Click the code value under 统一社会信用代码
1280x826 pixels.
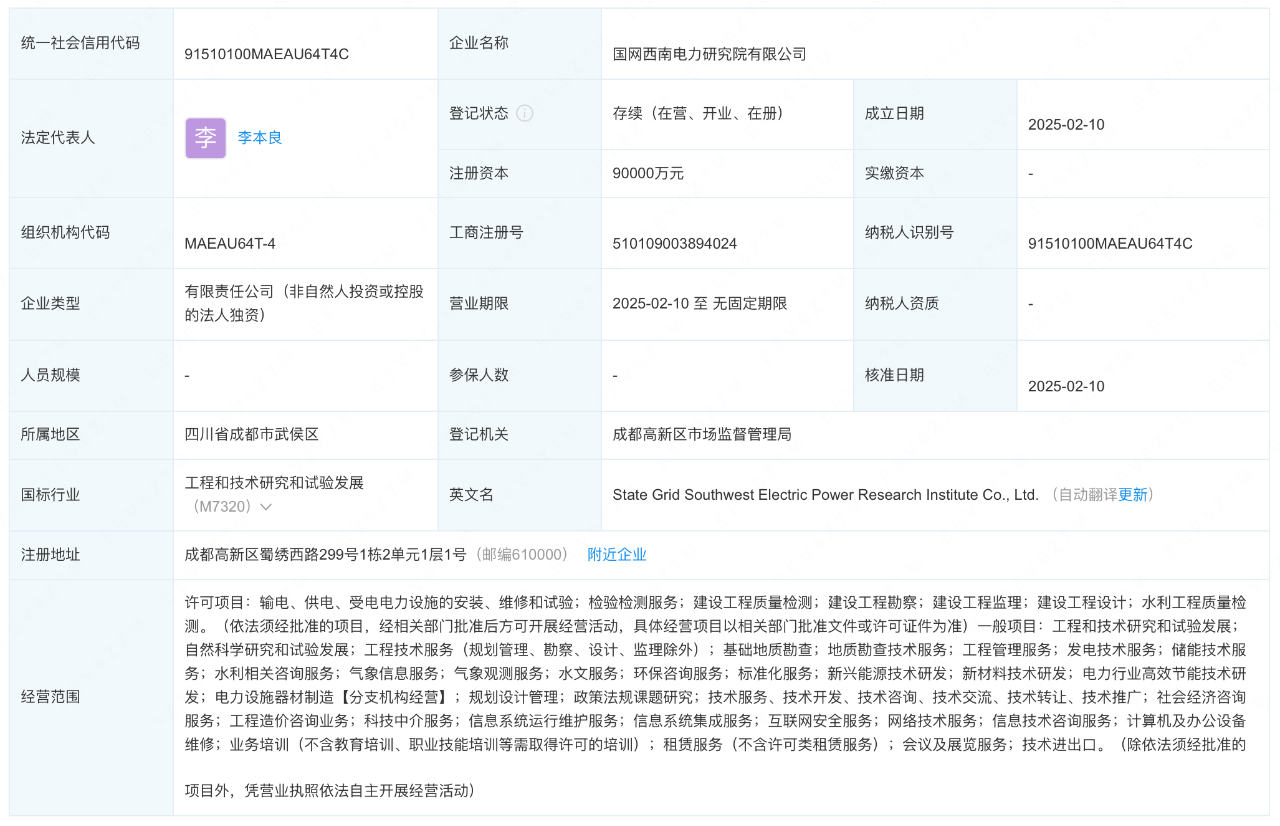(267, 54)
